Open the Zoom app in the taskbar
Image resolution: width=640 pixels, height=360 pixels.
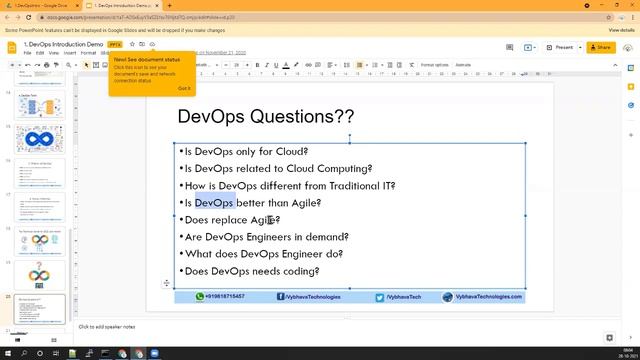[155, 353]
